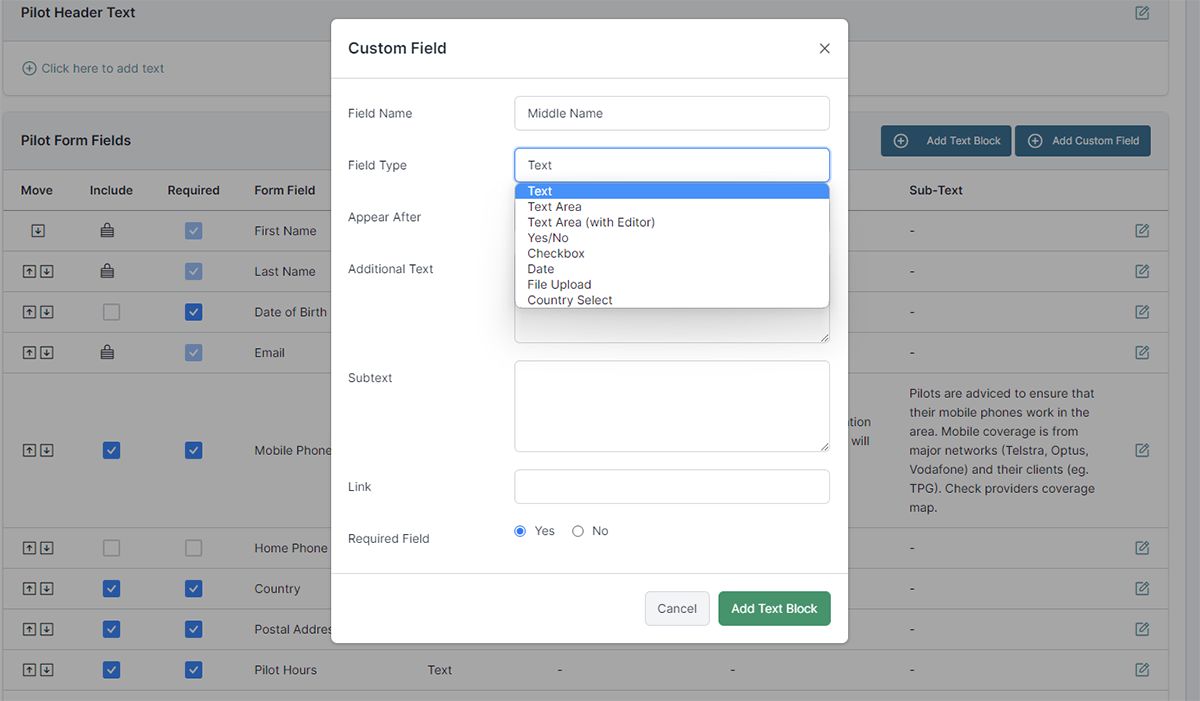Click the green Add Text Block button
The height and width of the screenshot is (701, 1200).
click(773, 608)
